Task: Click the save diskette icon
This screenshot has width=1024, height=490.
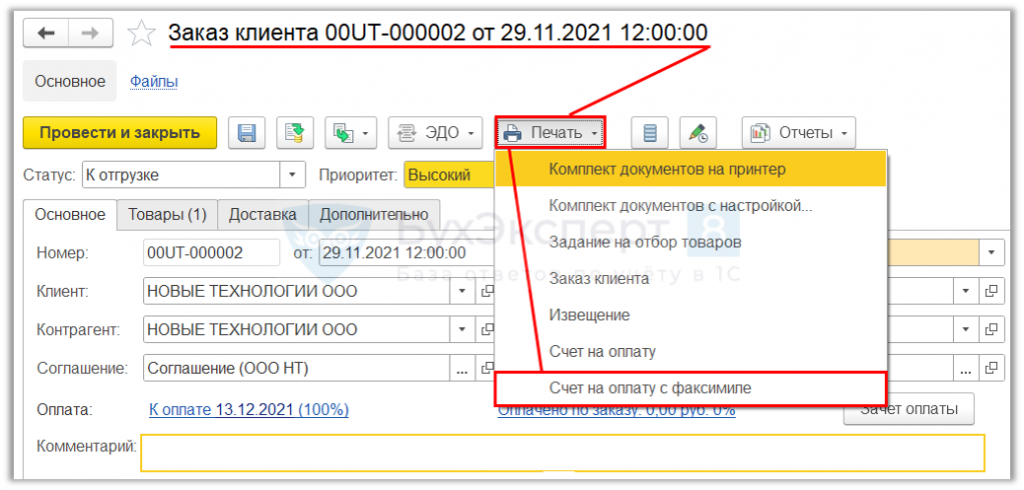Action: point(246,133)
